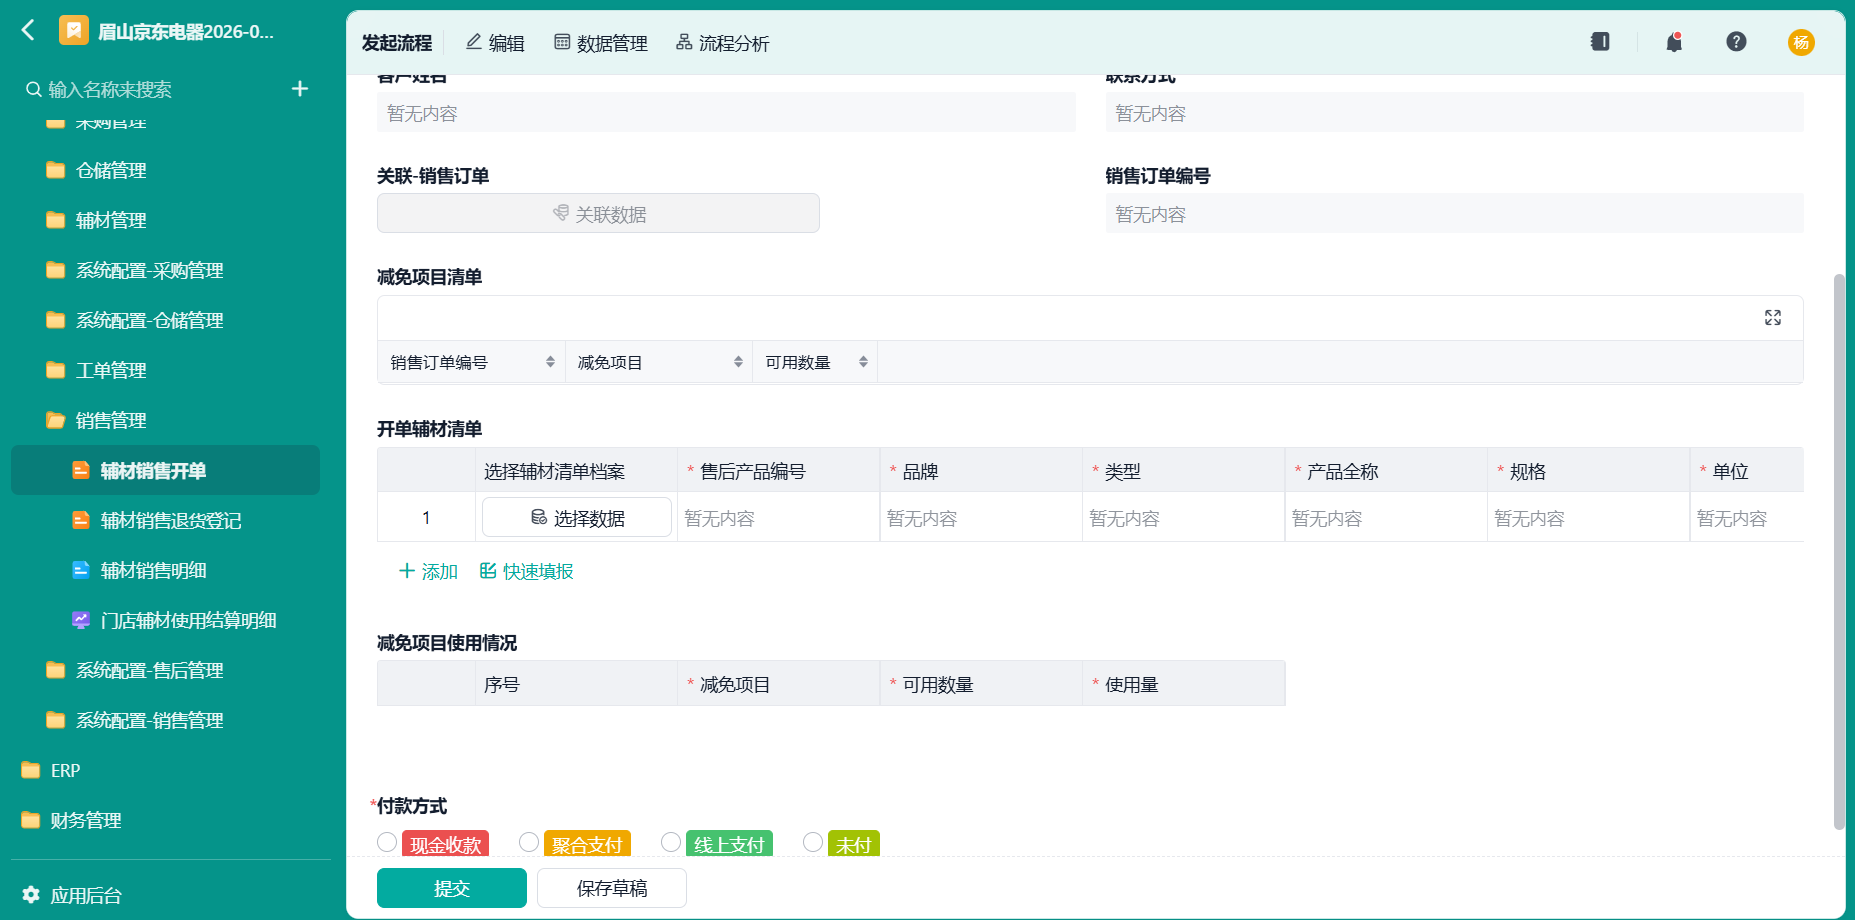Click the 销售订单编号 empty field
Viewport: 1855px width, 920px height.
click(1454, 213)
